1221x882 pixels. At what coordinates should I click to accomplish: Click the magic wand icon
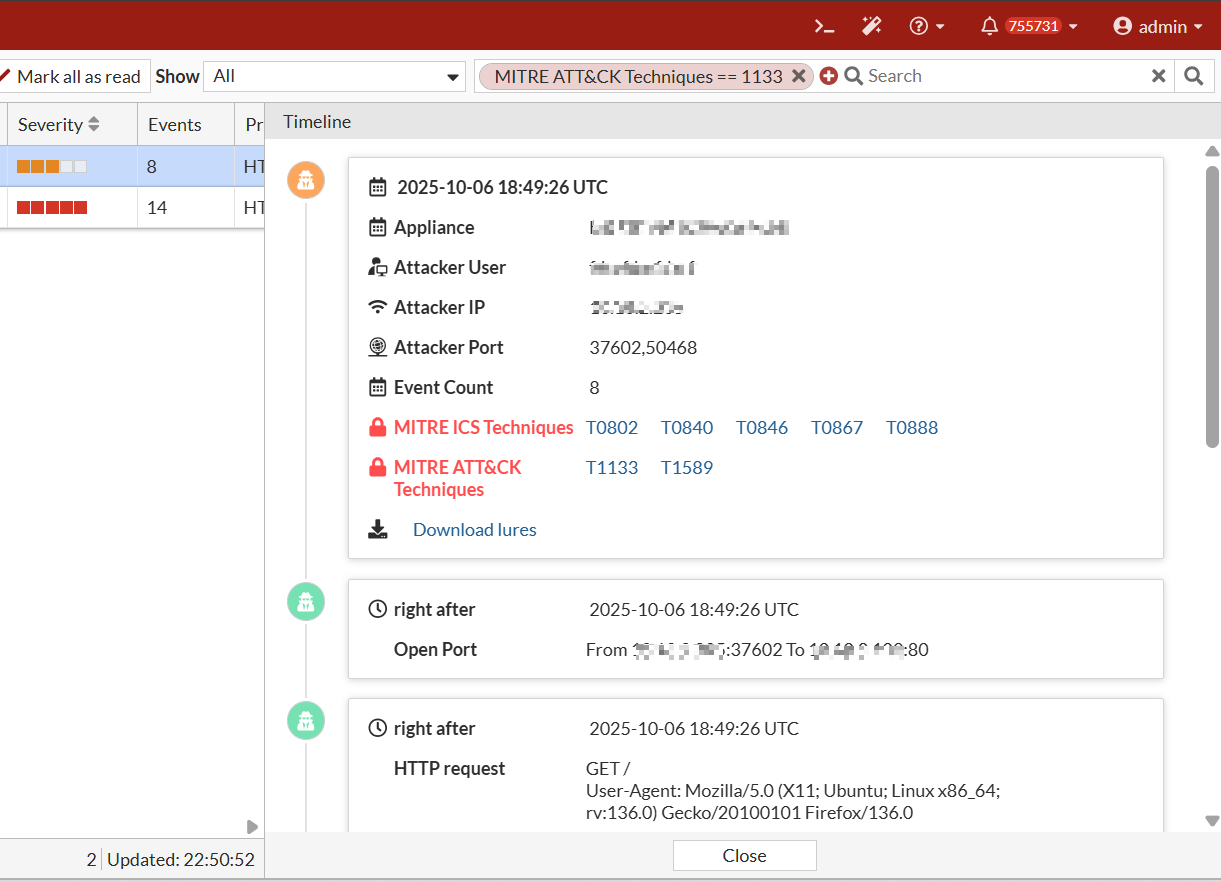[872, 27]
